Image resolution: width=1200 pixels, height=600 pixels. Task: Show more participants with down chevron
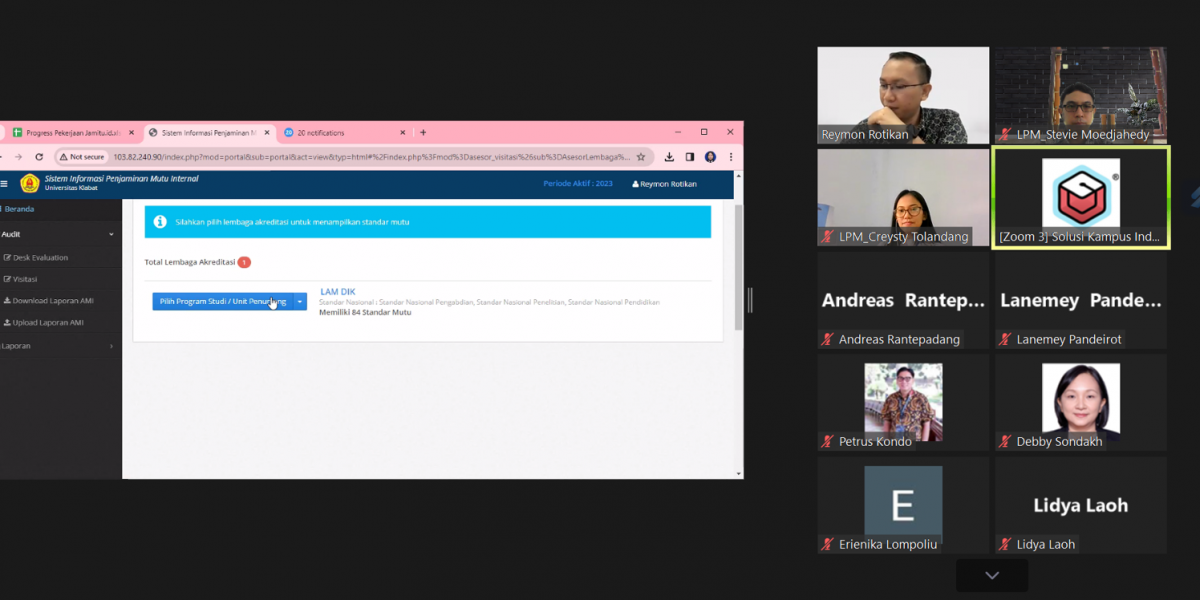point(991,575)
